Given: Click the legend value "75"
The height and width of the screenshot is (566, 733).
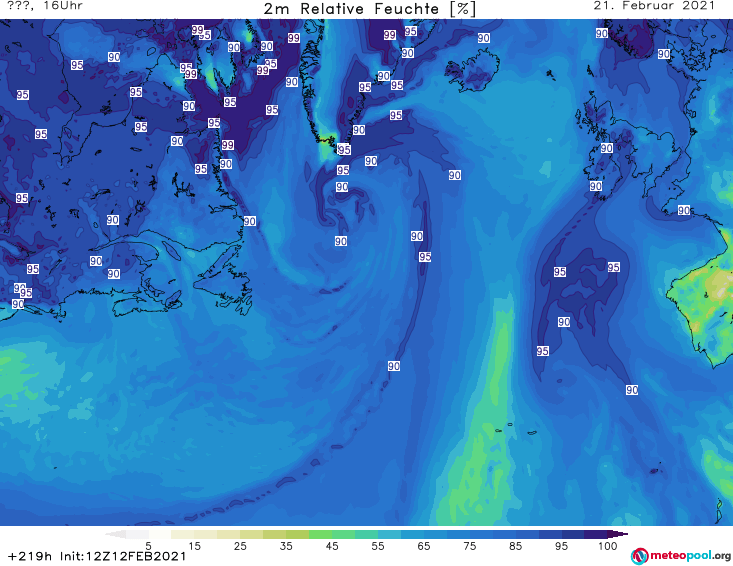Looking at the screenshot, I should pyautogui.click(x=470, y=546).
